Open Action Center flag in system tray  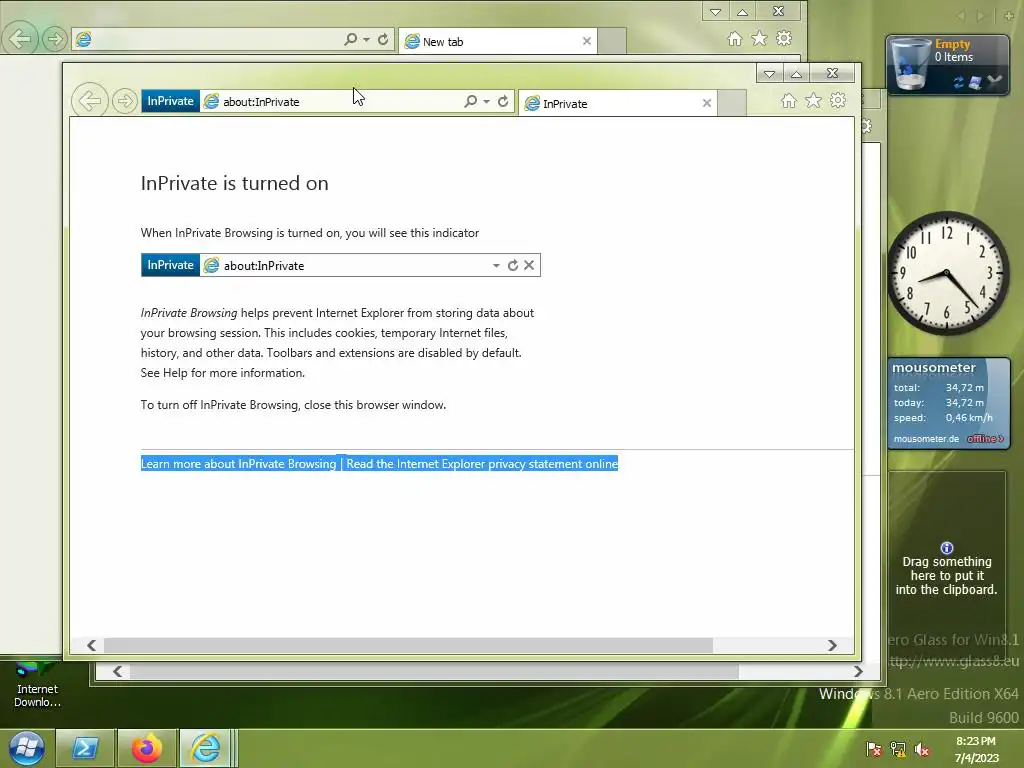(873, 749)
